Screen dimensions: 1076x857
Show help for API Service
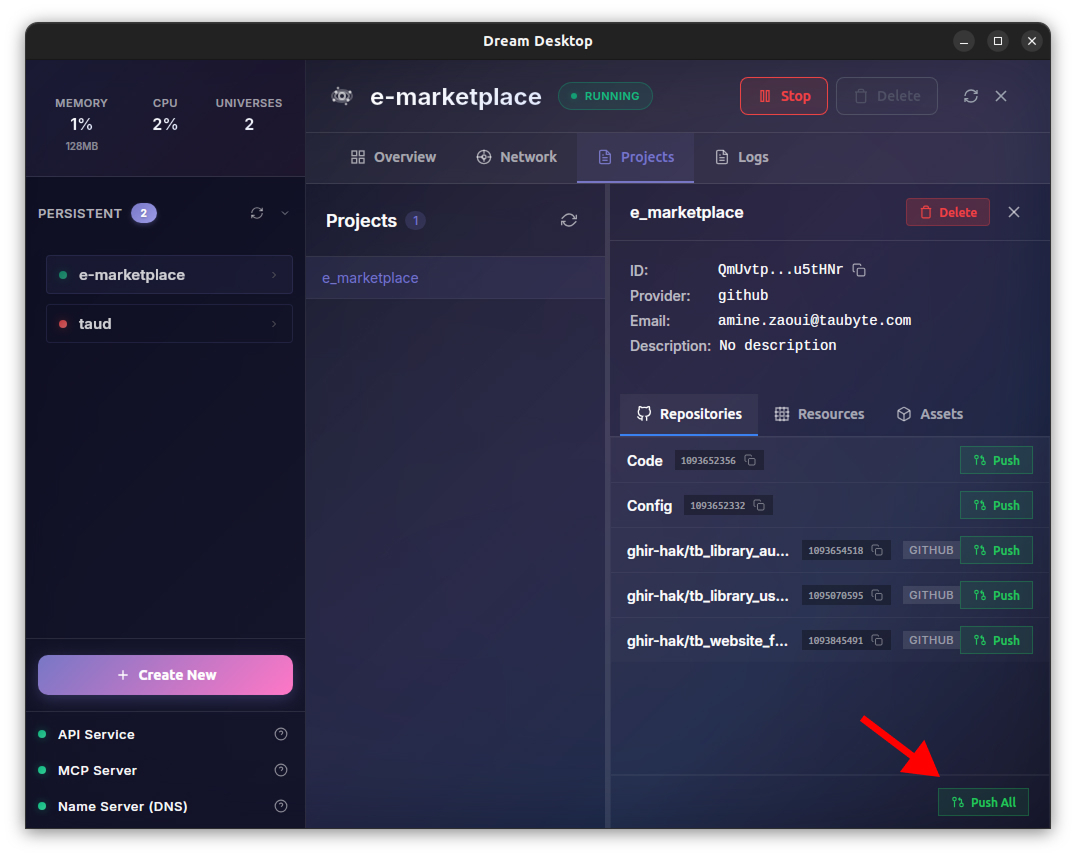[x=281, y=734]
